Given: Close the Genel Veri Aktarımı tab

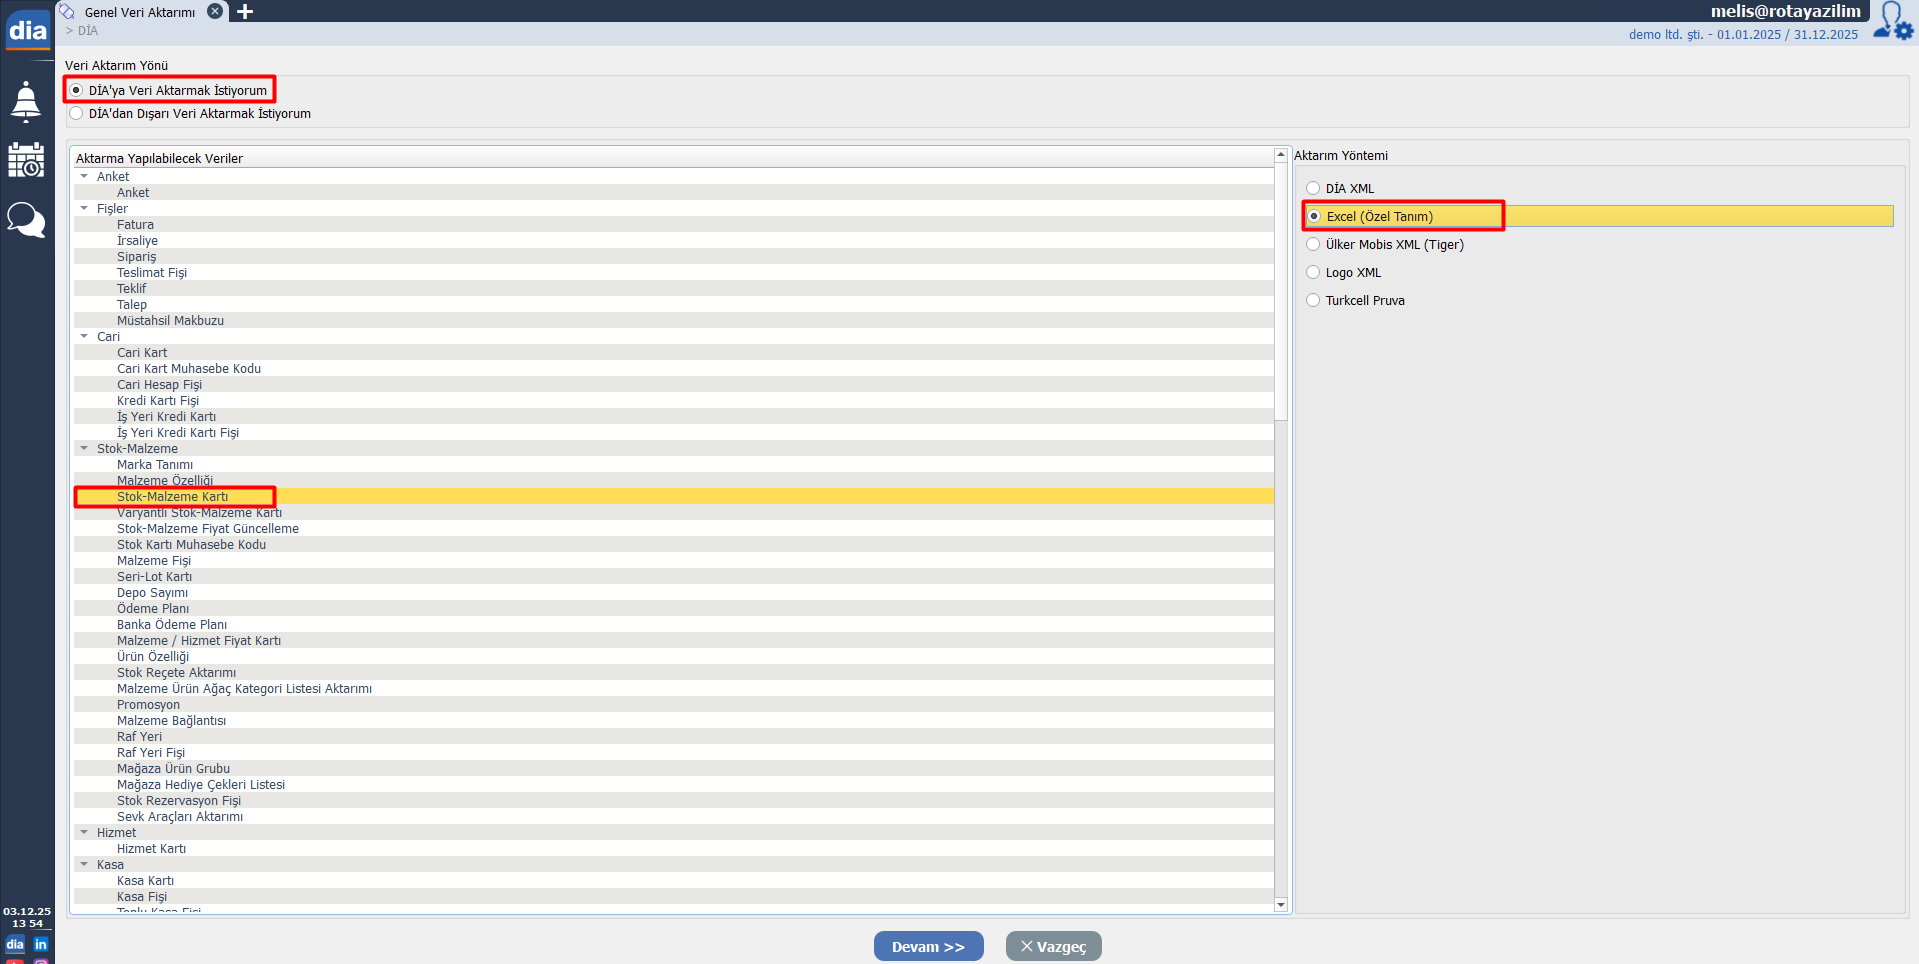Looking at the screenshot, I should pos(215,11).
